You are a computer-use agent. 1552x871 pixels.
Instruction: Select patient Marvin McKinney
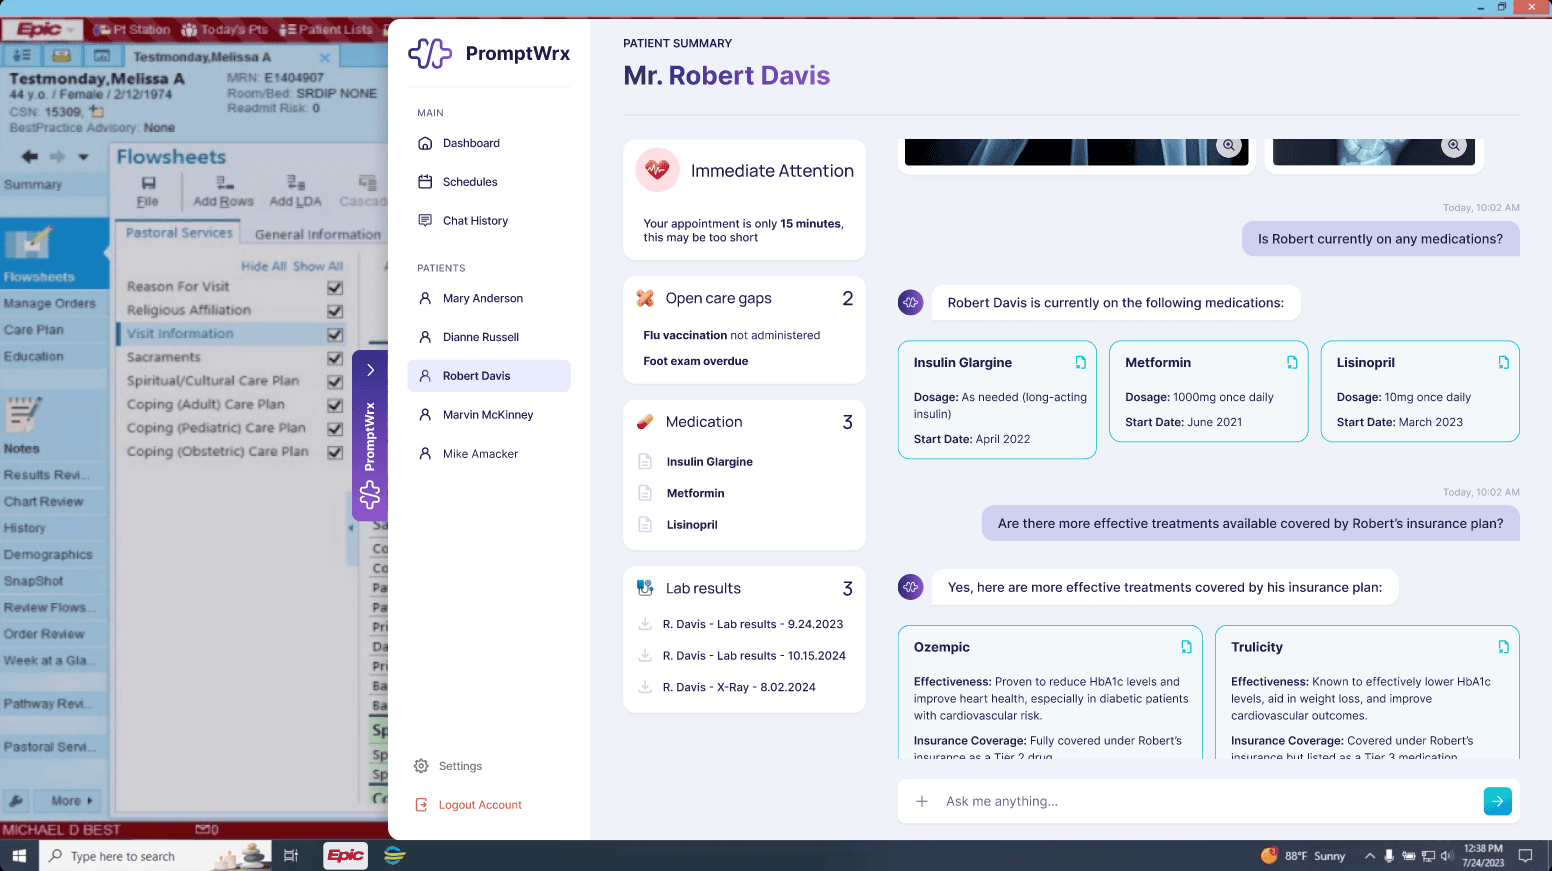(x=489, y=415)
